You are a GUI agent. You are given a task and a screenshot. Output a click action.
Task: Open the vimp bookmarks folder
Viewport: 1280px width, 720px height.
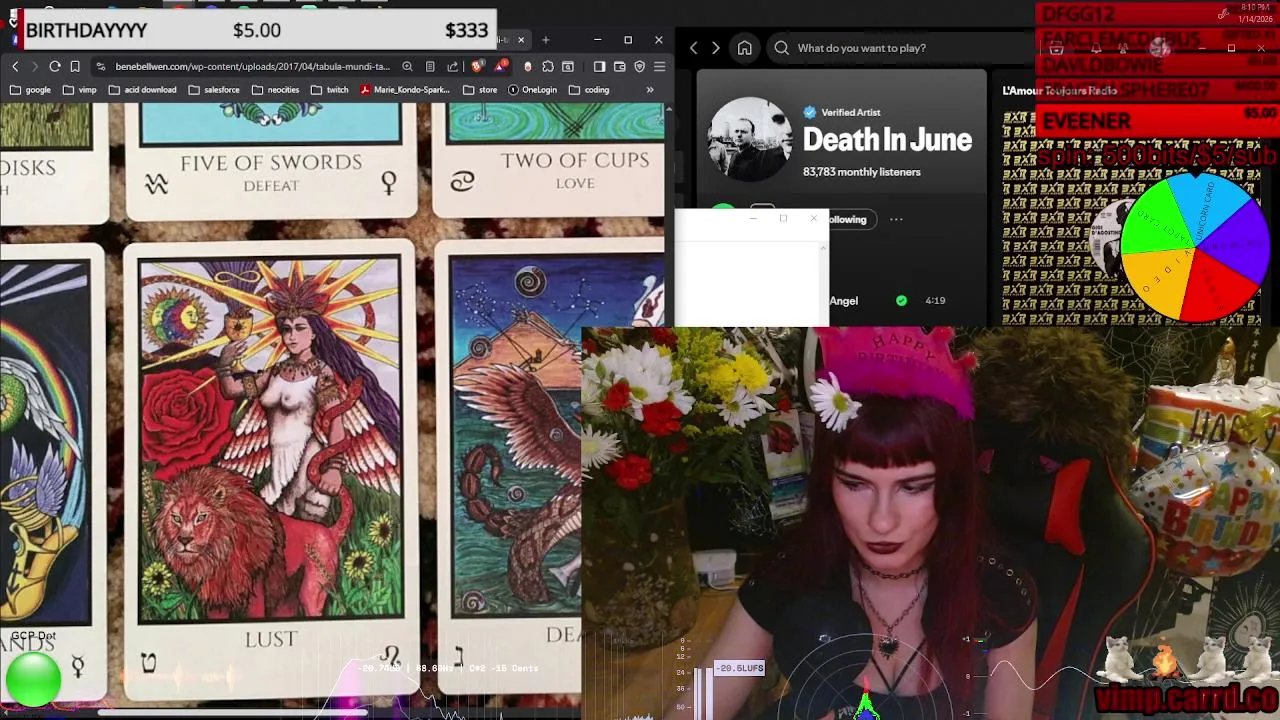(x=79, y=89)
